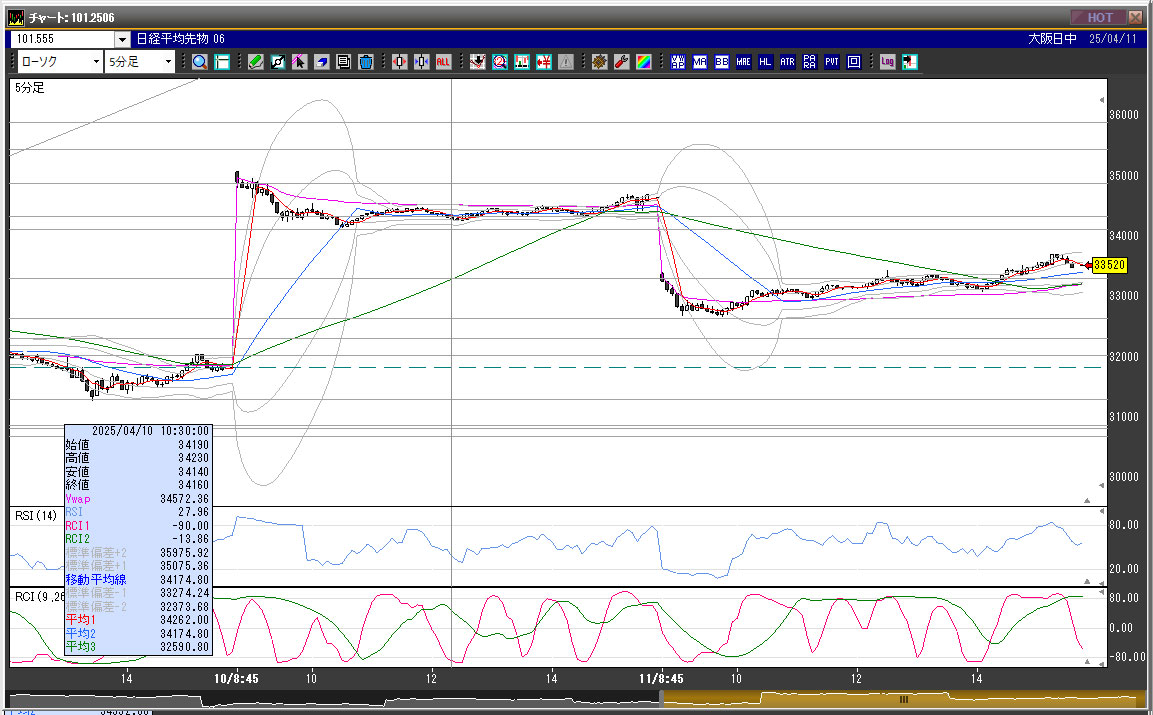Screen dimensions: 1153x715
Task: Click the red bar chart icon
Action: tap(521, 62)
